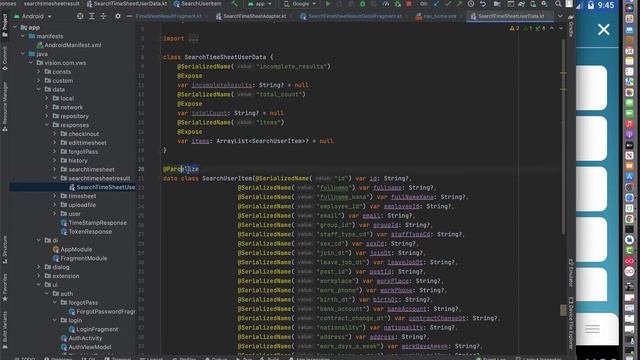
Task: Open the Google device selector dropdown
Action: point(300,4)
